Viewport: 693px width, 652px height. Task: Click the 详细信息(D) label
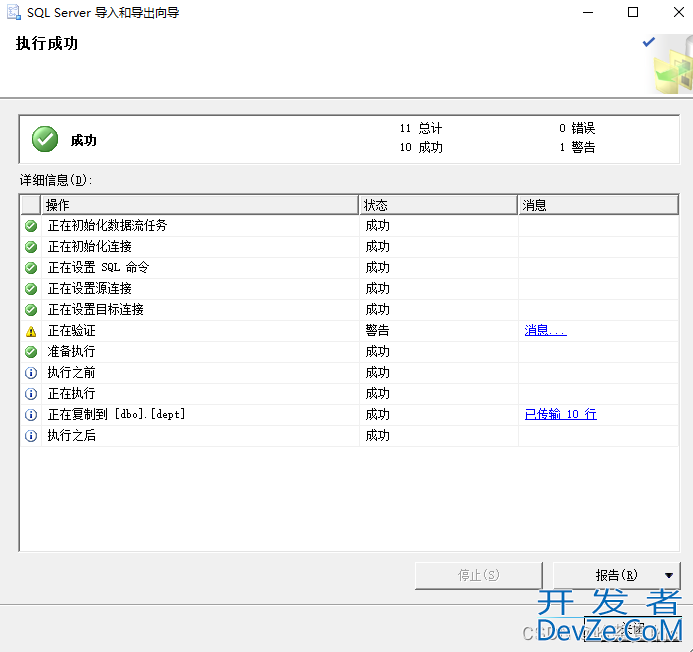pos(56,180)
